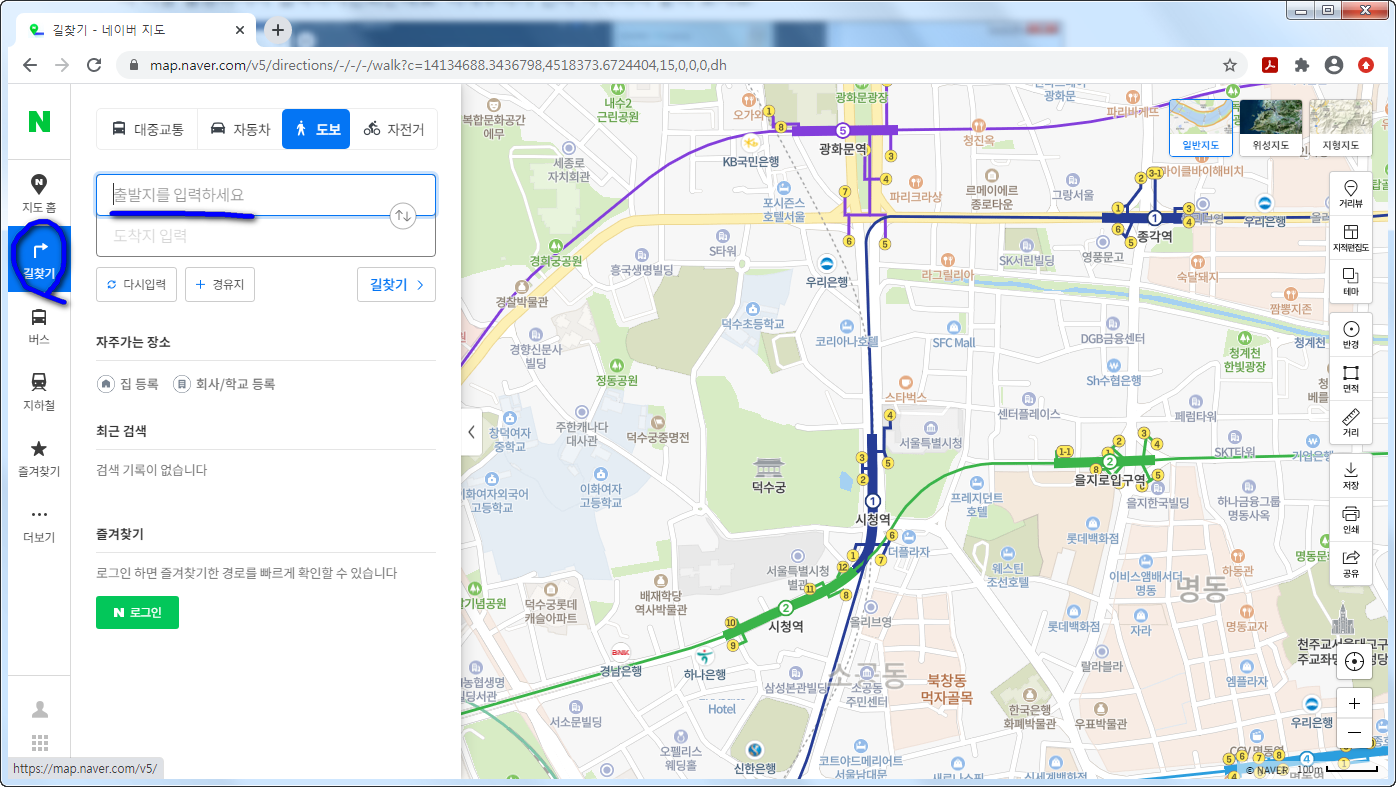Click the 길찾기 search route button
Screen dimensions: 1396x787
(396, 284)
